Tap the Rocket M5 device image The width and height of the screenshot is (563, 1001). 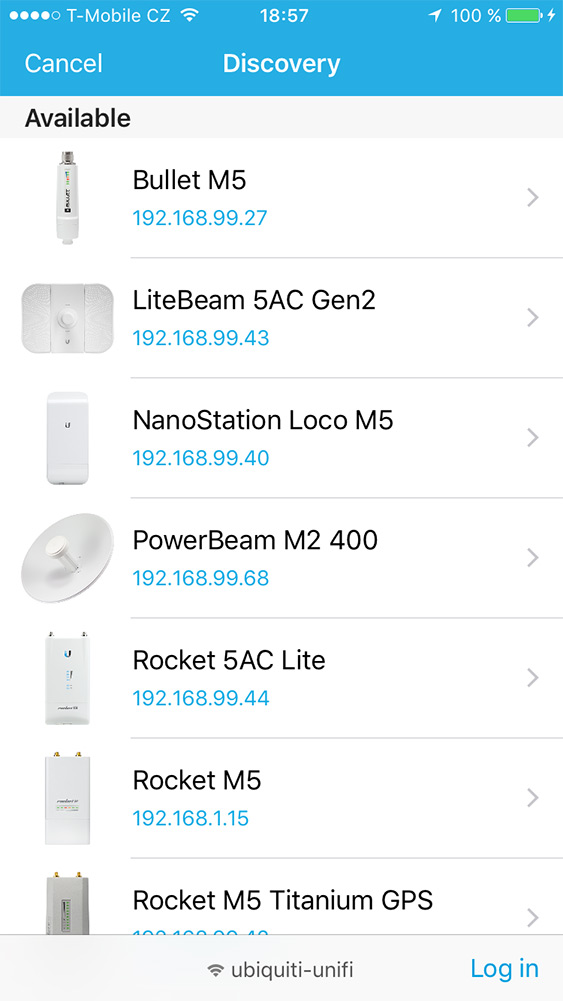(67, 798)
